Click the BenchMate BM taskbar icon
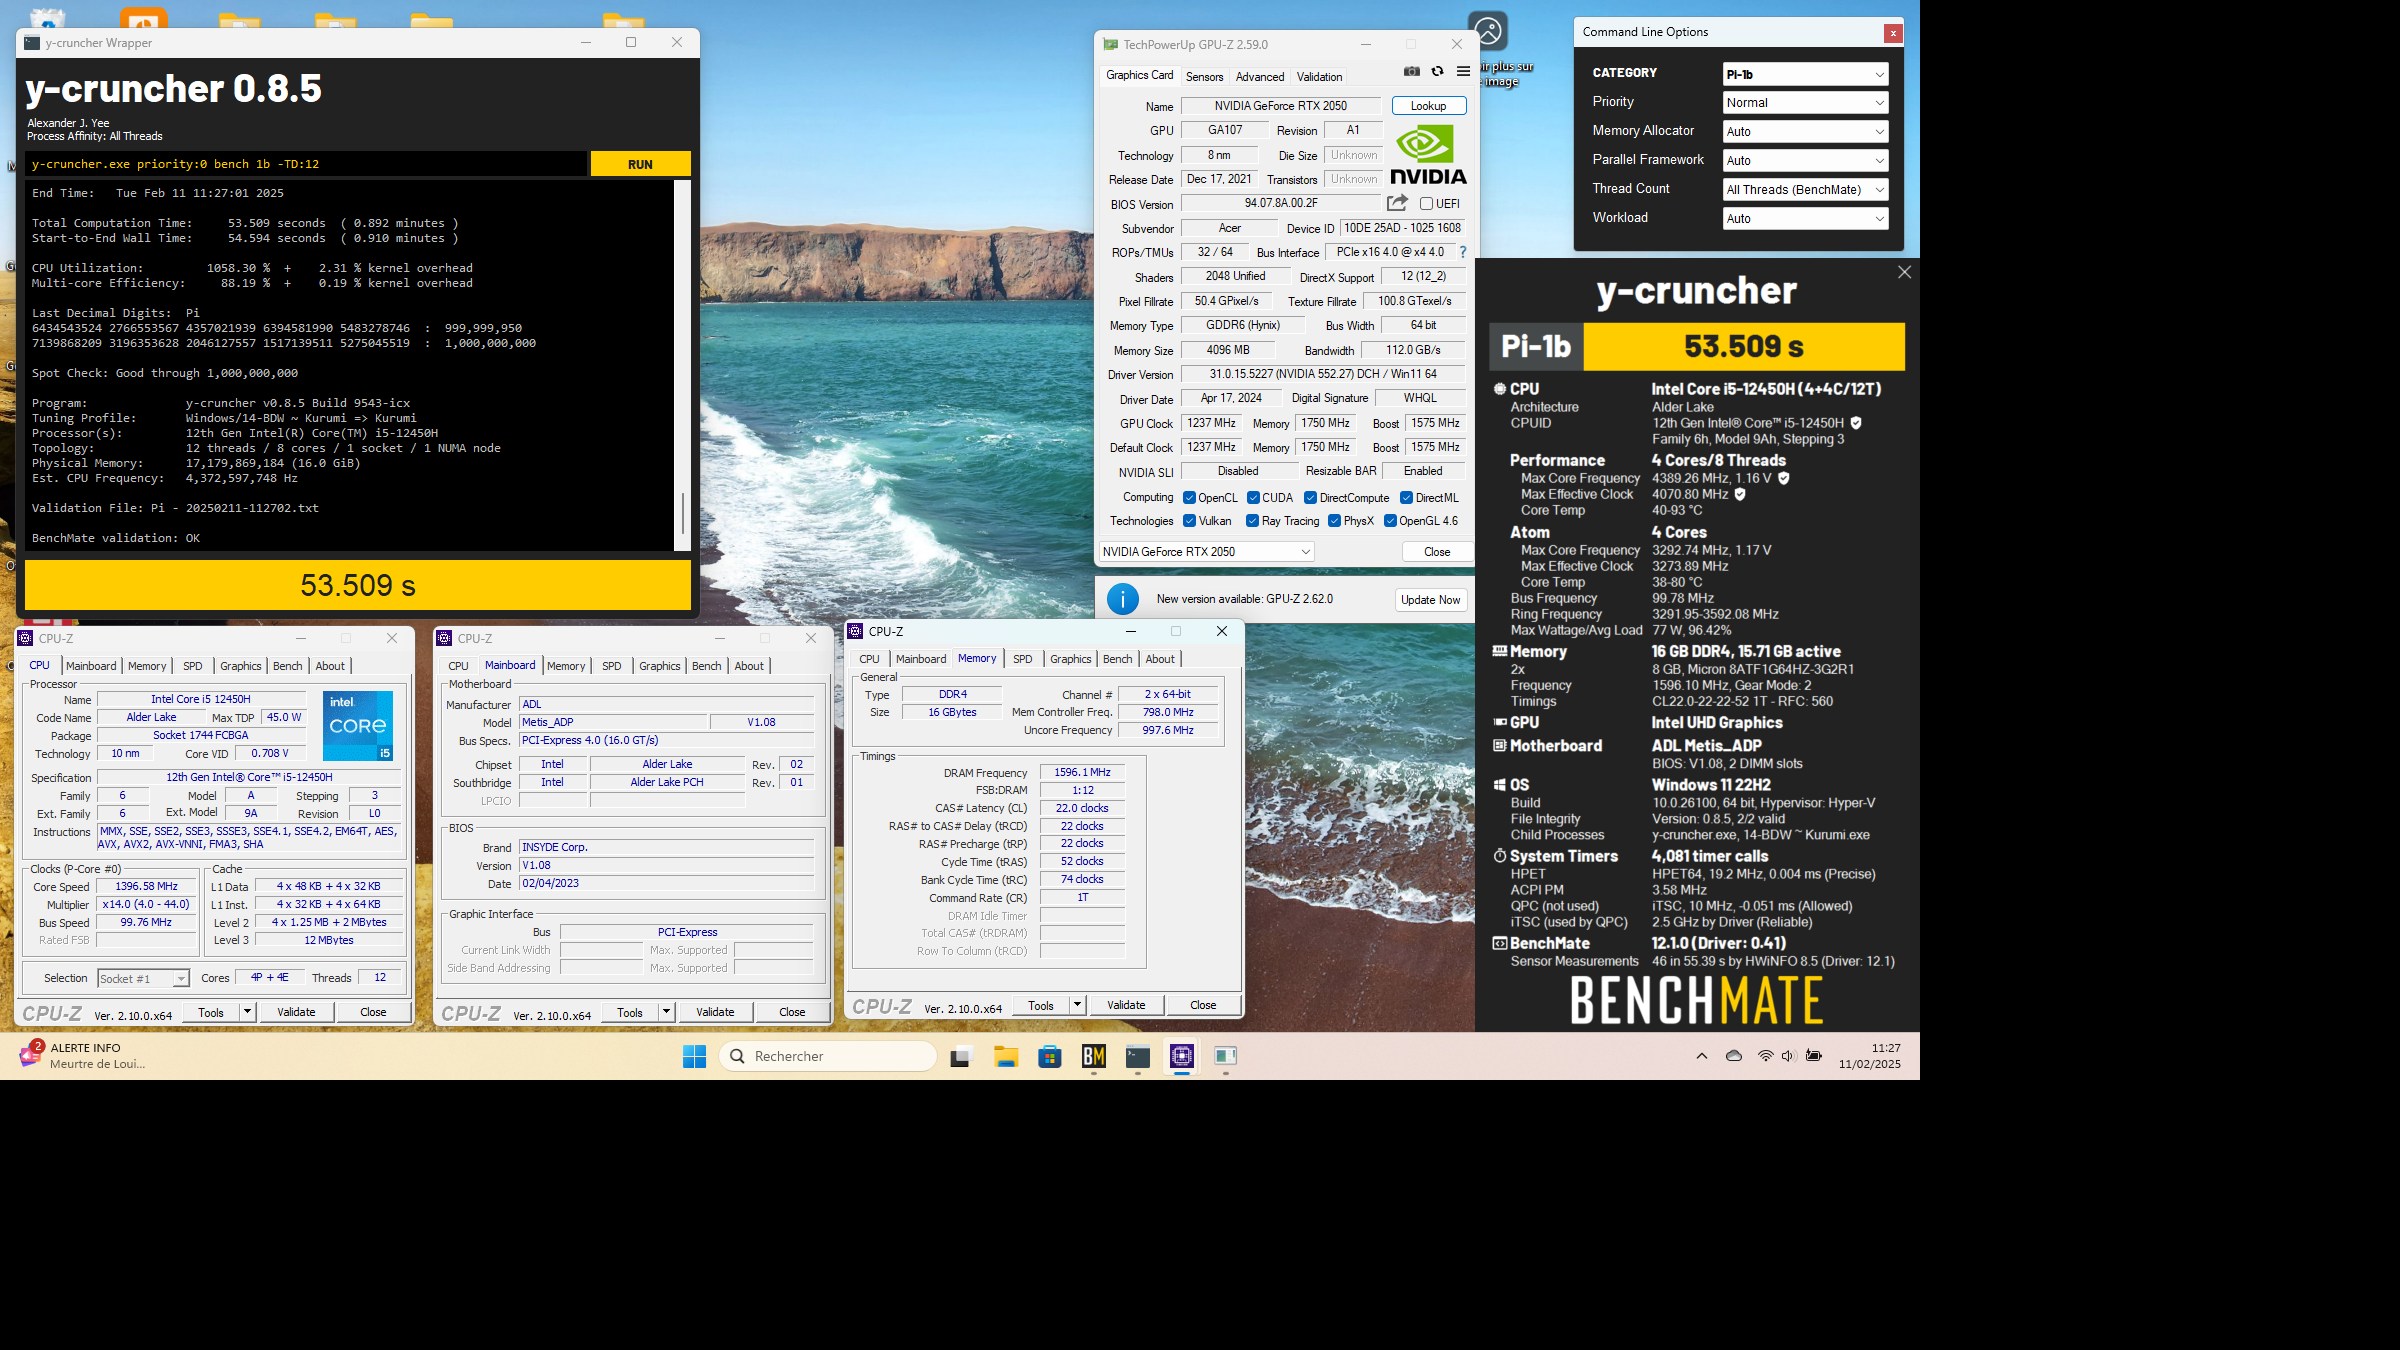This screenshot has height=1350, width=2400. point(1093,1056)
